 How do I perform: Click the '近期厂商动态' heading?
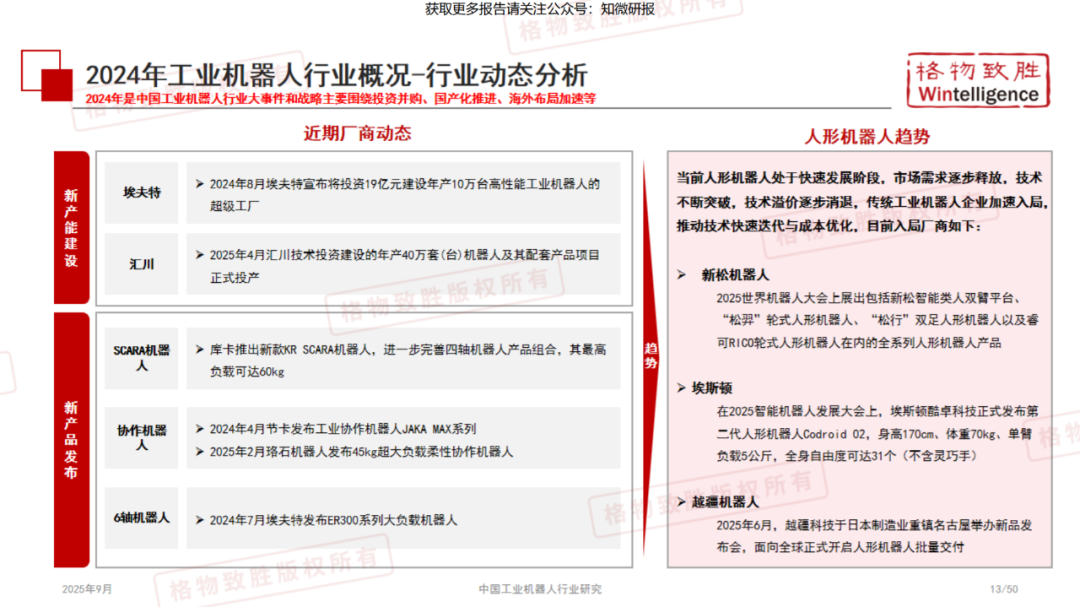click(x=357, y=134)
